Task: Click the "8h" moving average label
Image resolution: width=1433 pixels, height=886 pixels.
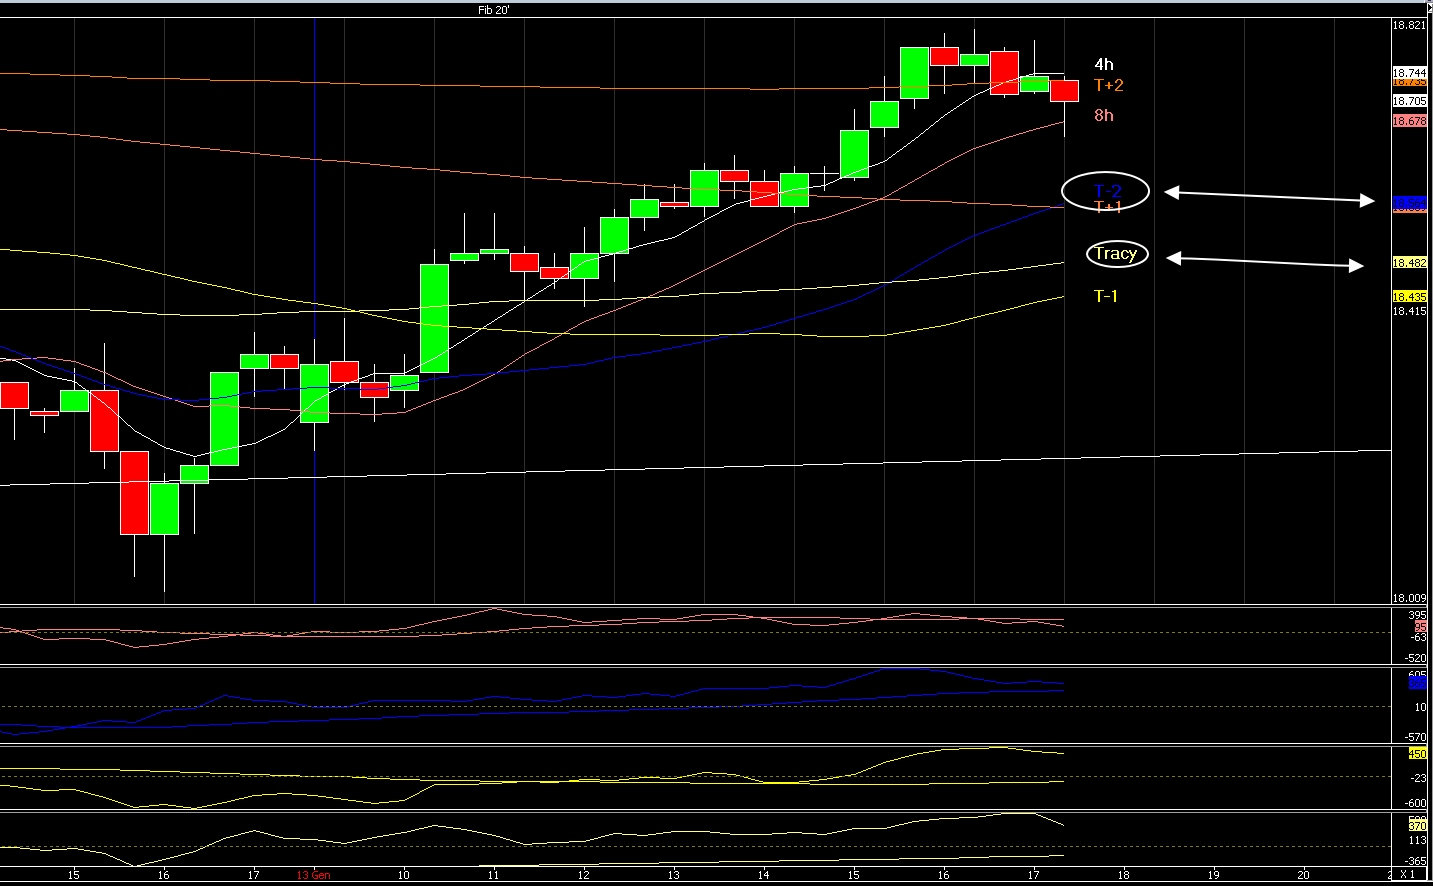Action: (1104, 116)
